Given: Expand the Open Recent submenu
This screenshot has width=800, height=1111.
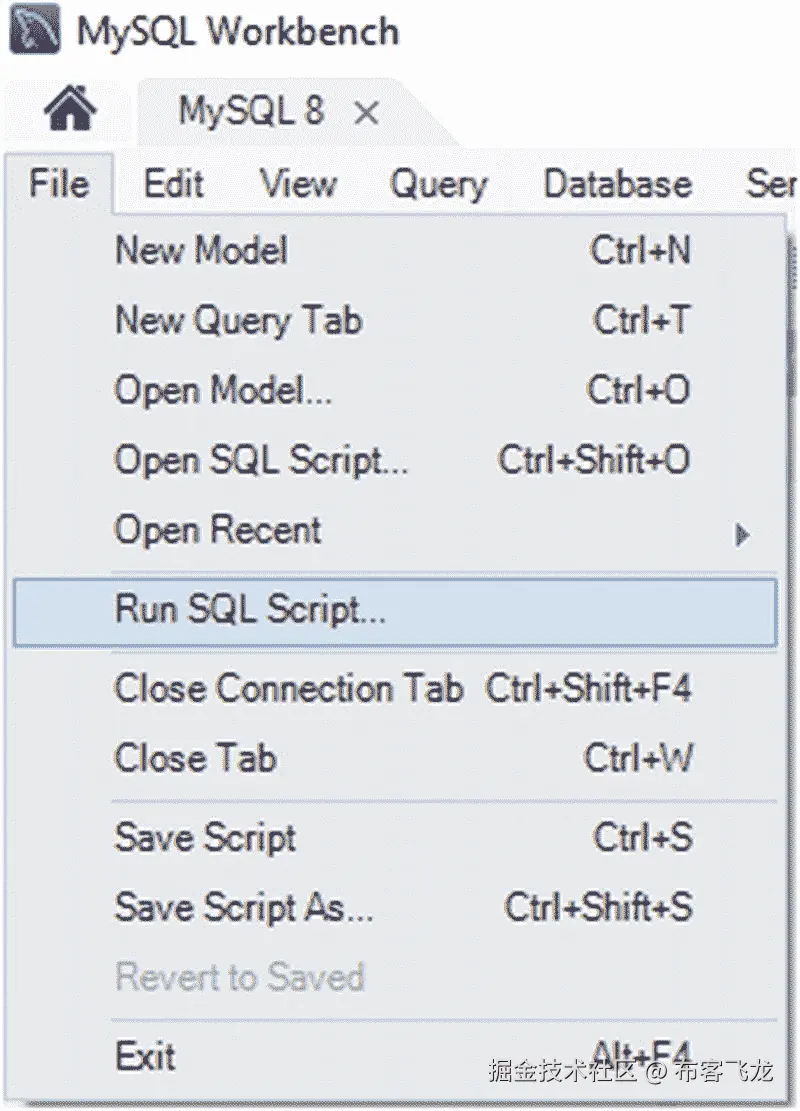Looking at the screenshot, I should [216, 531].
